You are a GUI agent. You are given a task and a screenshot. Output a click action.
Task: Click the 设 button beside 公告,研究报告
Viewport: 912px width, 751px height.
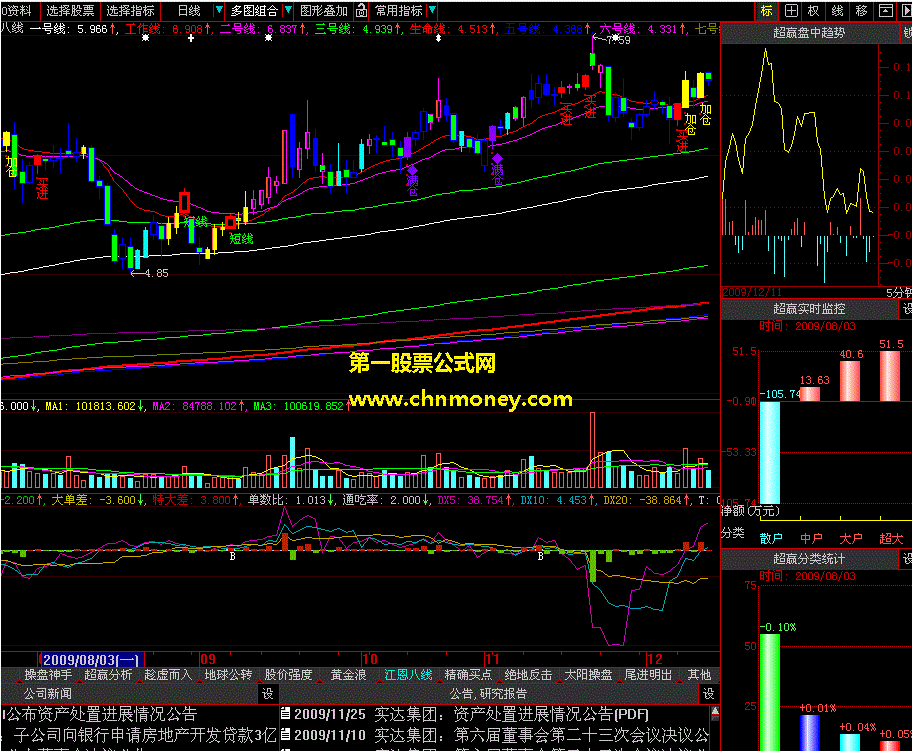(708, 693)
